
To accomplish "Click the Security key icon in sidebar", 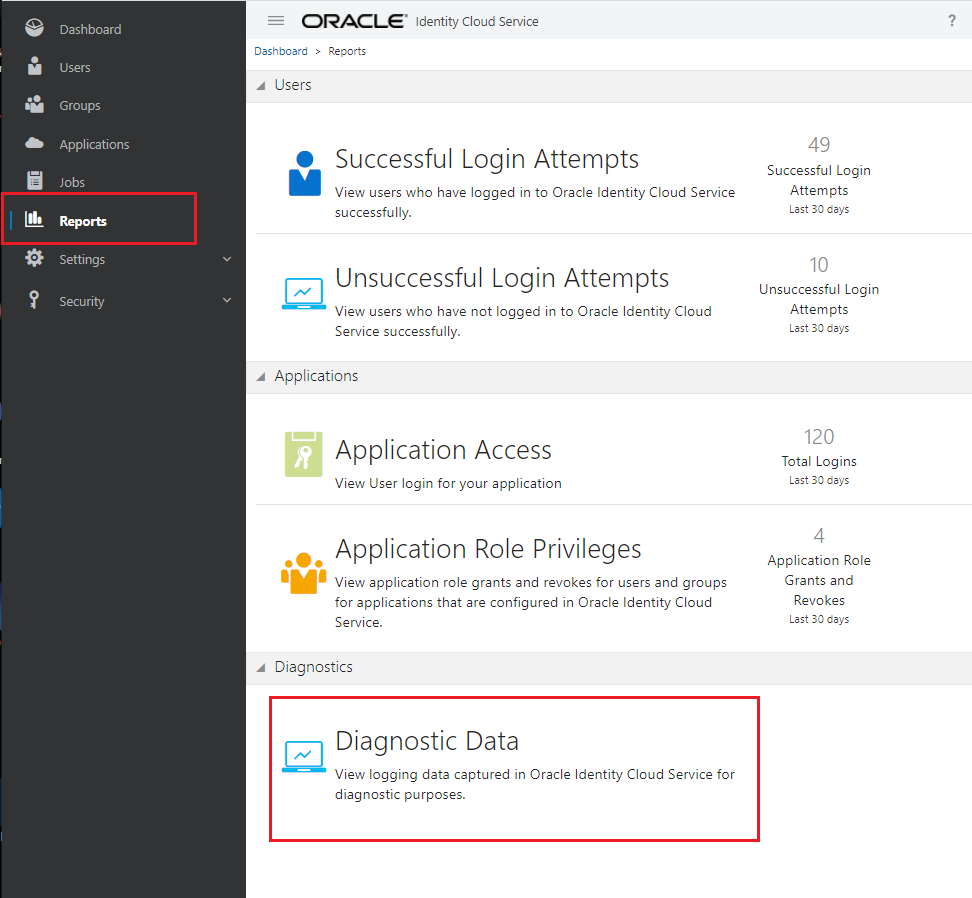I will (x=35, y=300).
